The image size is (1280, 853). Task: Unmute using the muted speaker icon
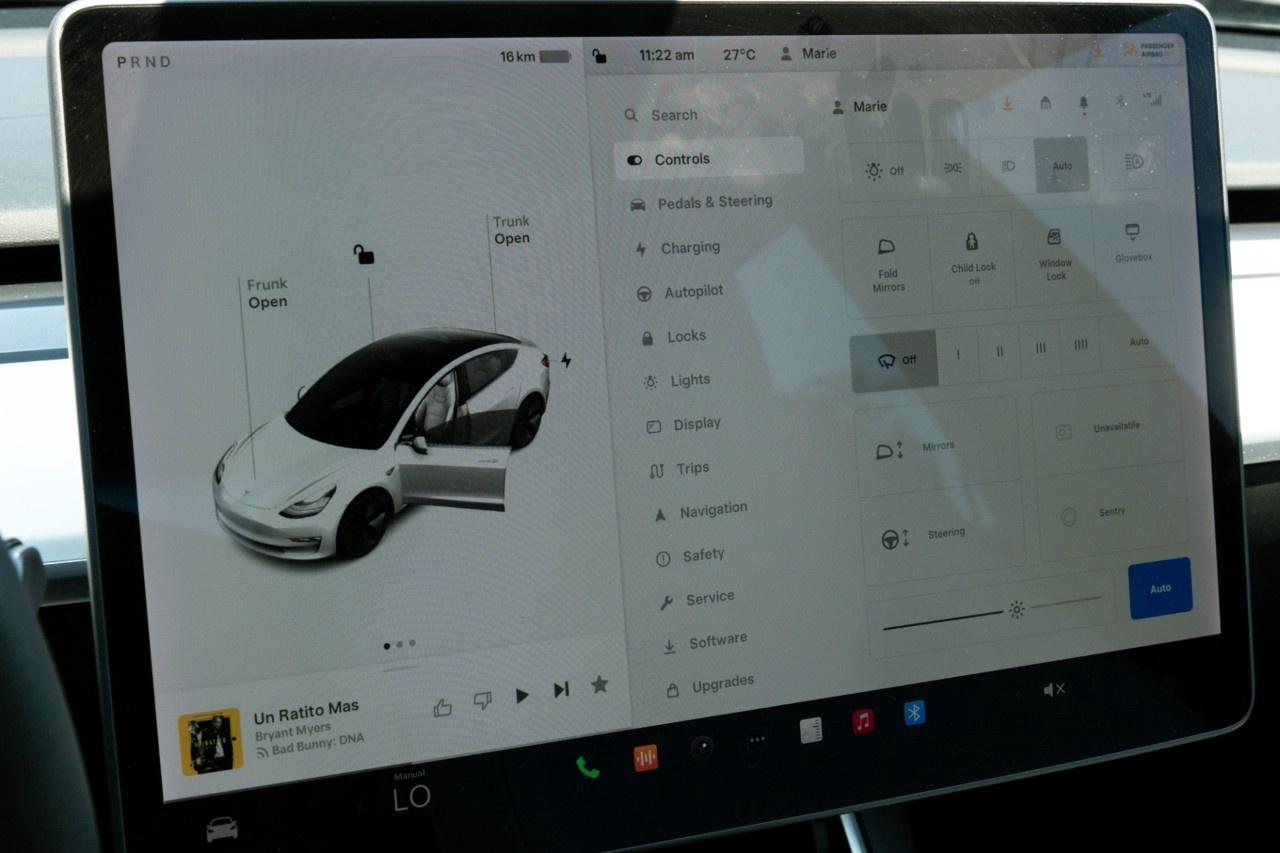[x=1054, y=689]
